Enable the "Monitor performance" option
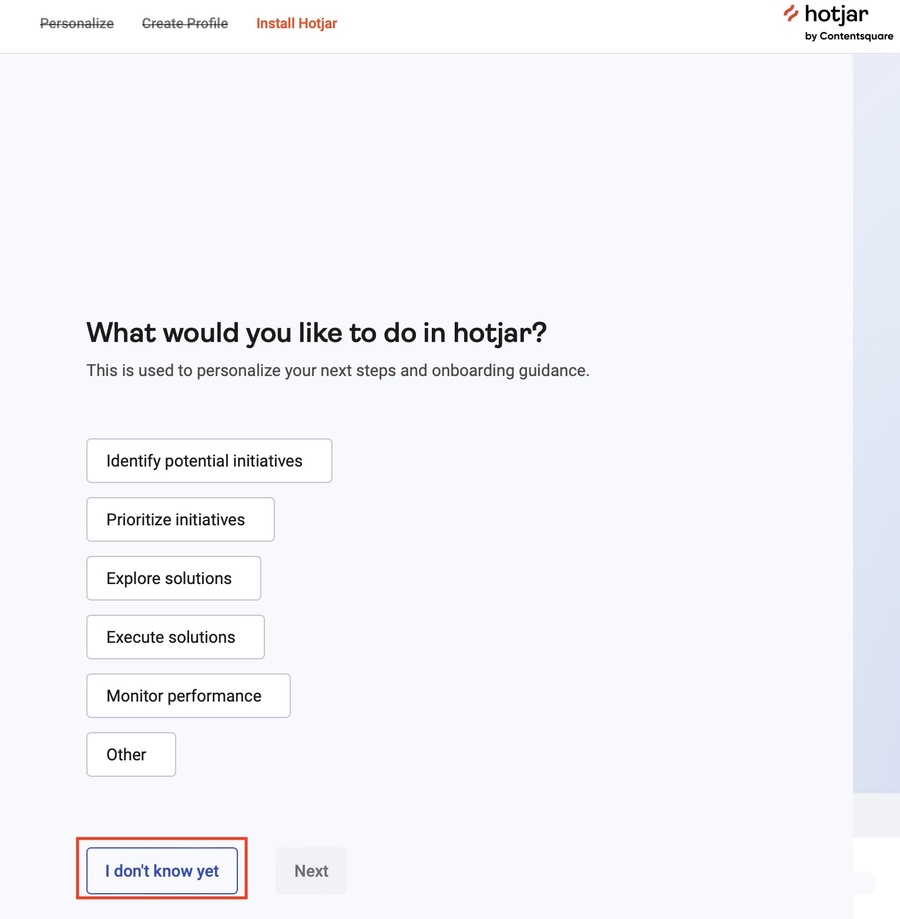 188,696
